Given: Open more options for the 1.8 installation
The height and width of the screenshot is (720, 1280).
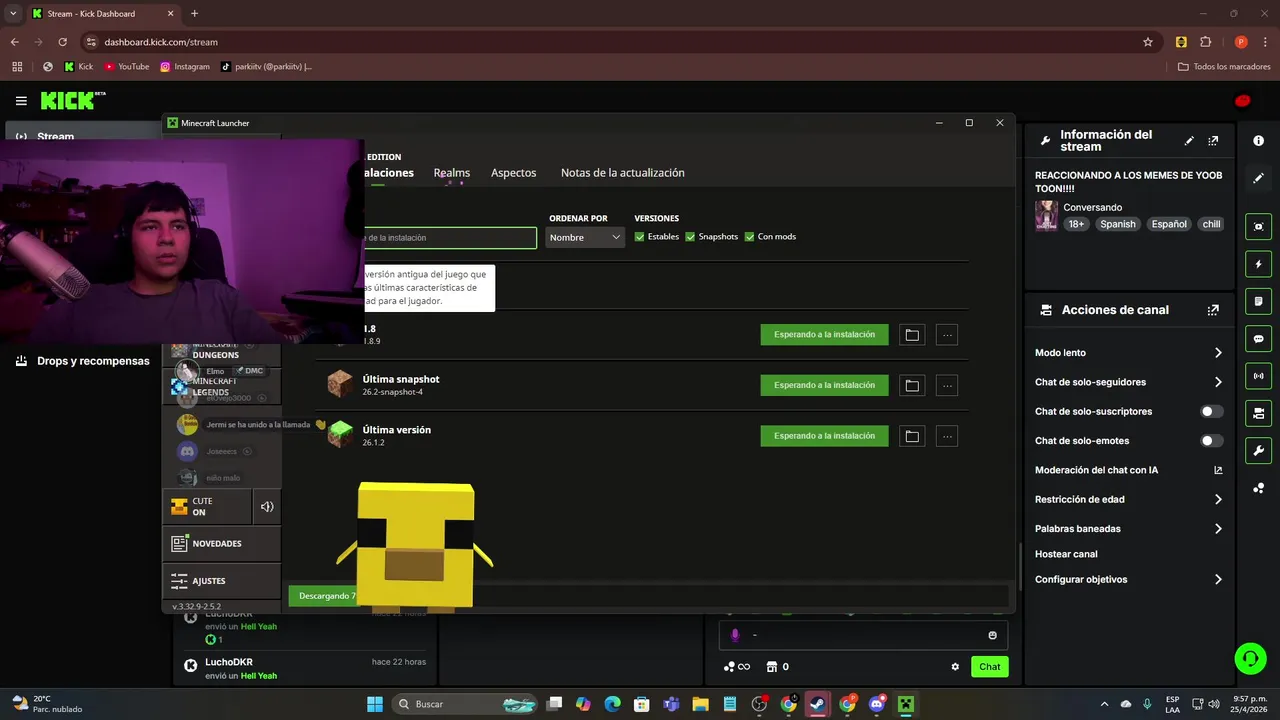Looking at the screenshot, I should click(x=947, y=335).
